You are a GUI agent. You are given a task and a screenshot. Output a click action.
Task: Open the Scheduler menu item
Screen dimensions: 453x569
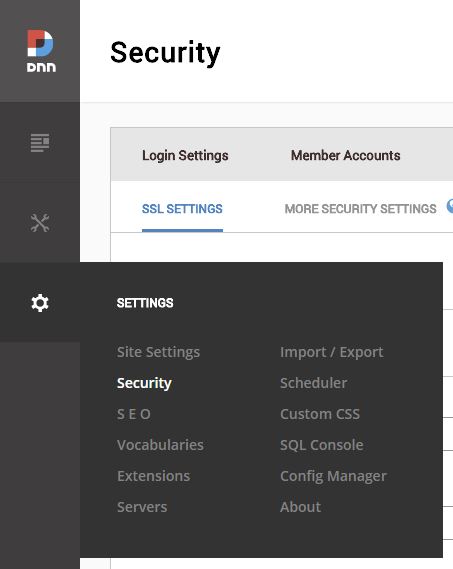click(313, 383)
